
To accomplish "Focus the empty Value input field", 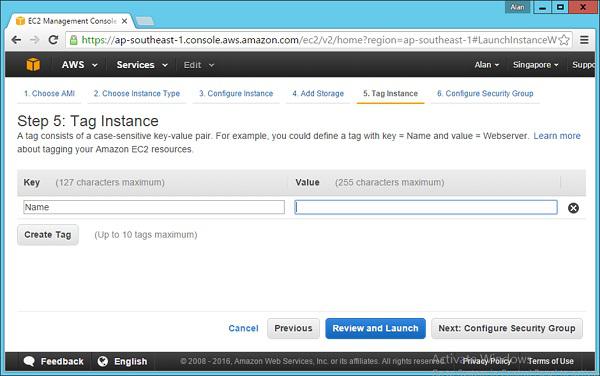I will (x=426, y=207).
